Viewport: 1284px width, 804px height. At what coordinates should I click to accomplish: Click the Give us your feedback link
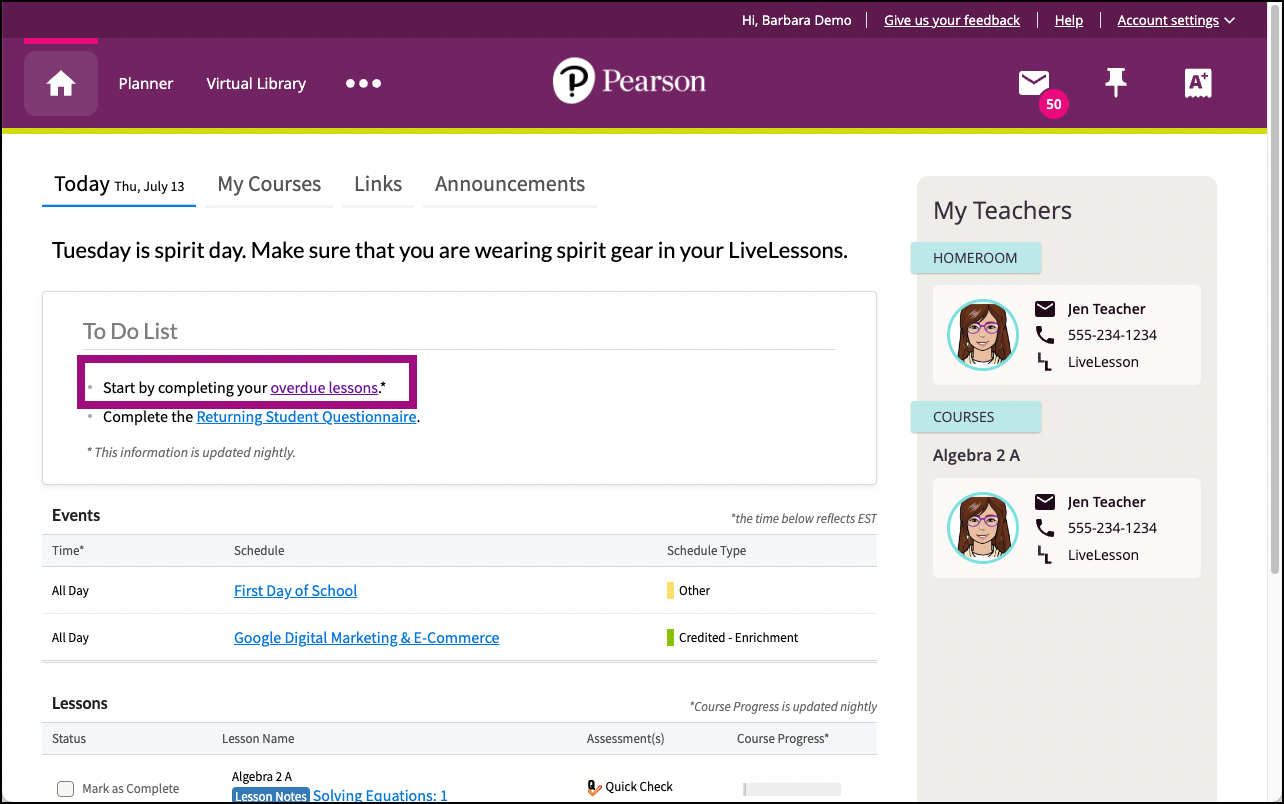pyautogui.click(x=951, y=20)
